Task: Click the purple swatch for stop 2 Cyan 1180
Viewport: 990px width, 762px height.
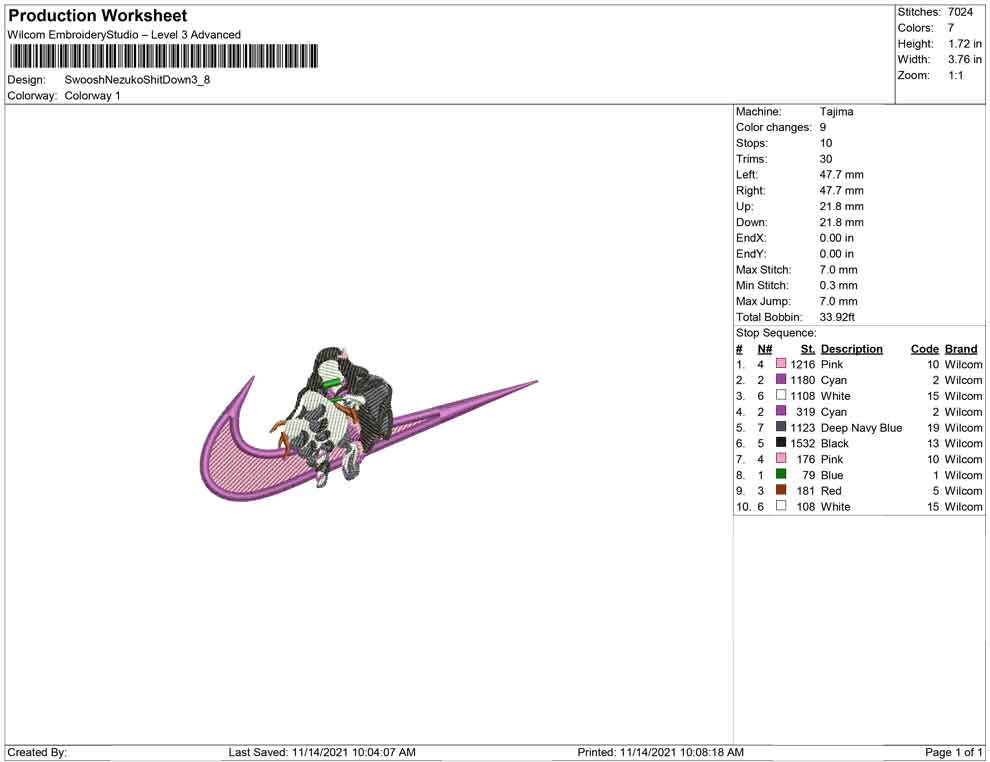Action: pyautogui.click(x=781, y=379)
